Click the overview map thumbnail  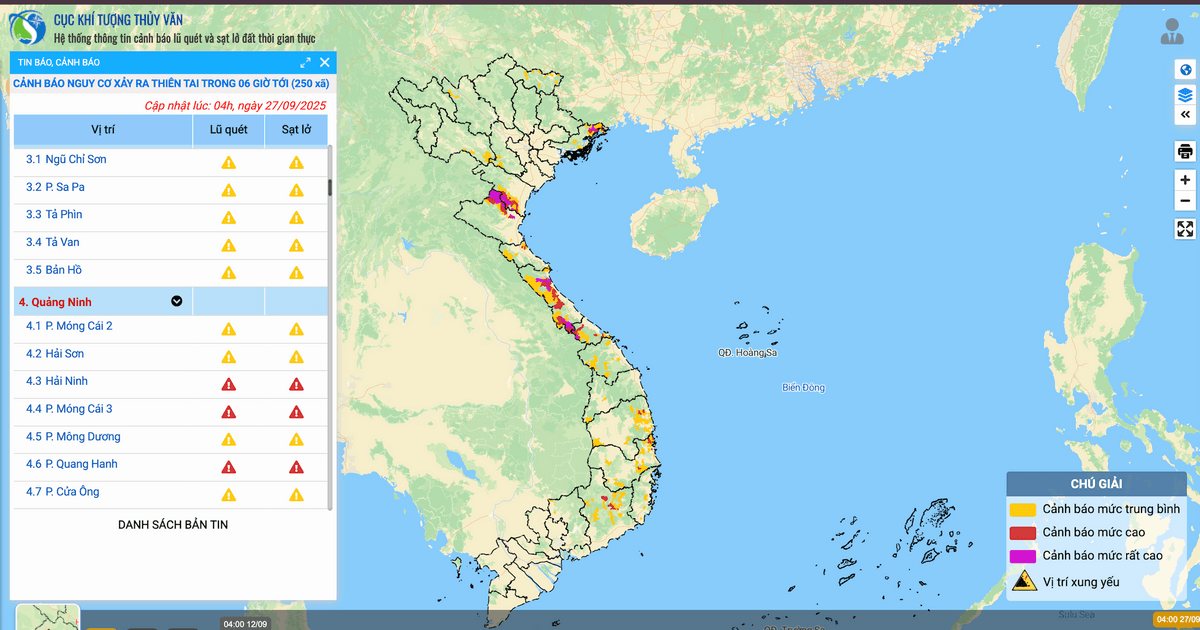coord(48,617)
